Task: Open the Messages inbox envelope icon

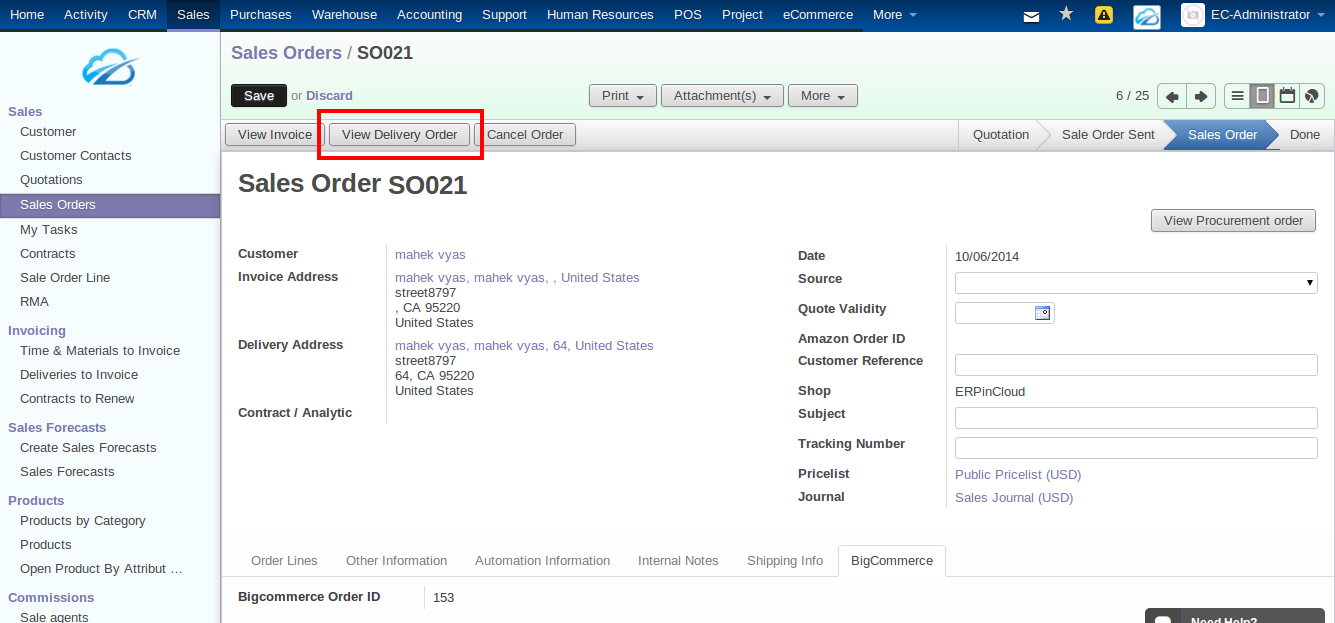Action: click(1031, 14)
